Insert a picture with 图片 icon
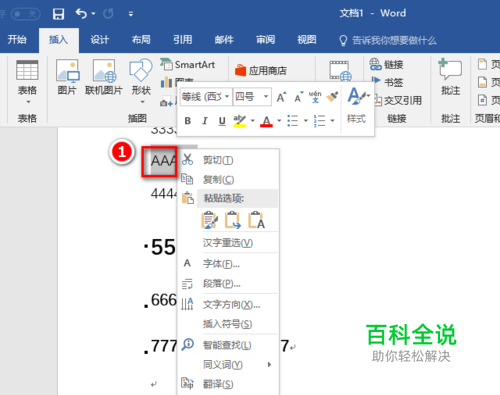 pyautogui.click(x=68, y=77)
